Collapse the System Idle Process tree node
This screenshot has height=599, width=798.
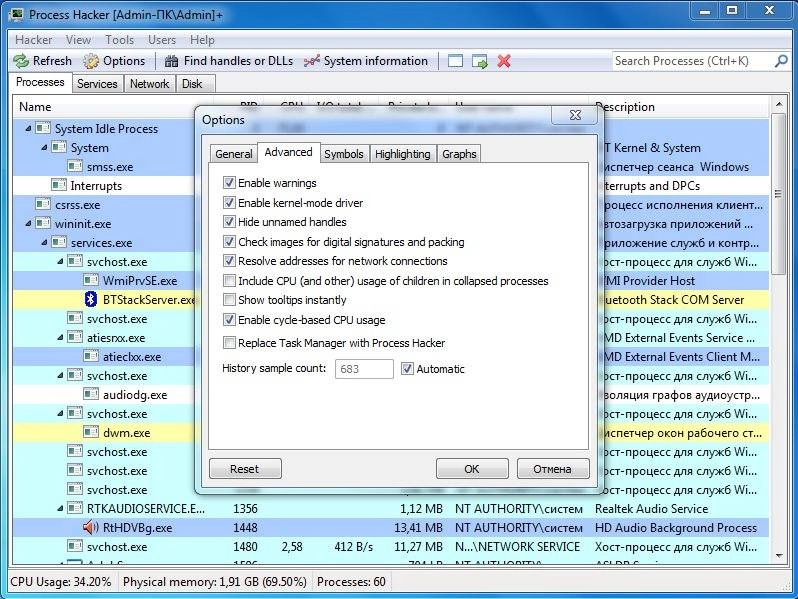coord(28,129)
